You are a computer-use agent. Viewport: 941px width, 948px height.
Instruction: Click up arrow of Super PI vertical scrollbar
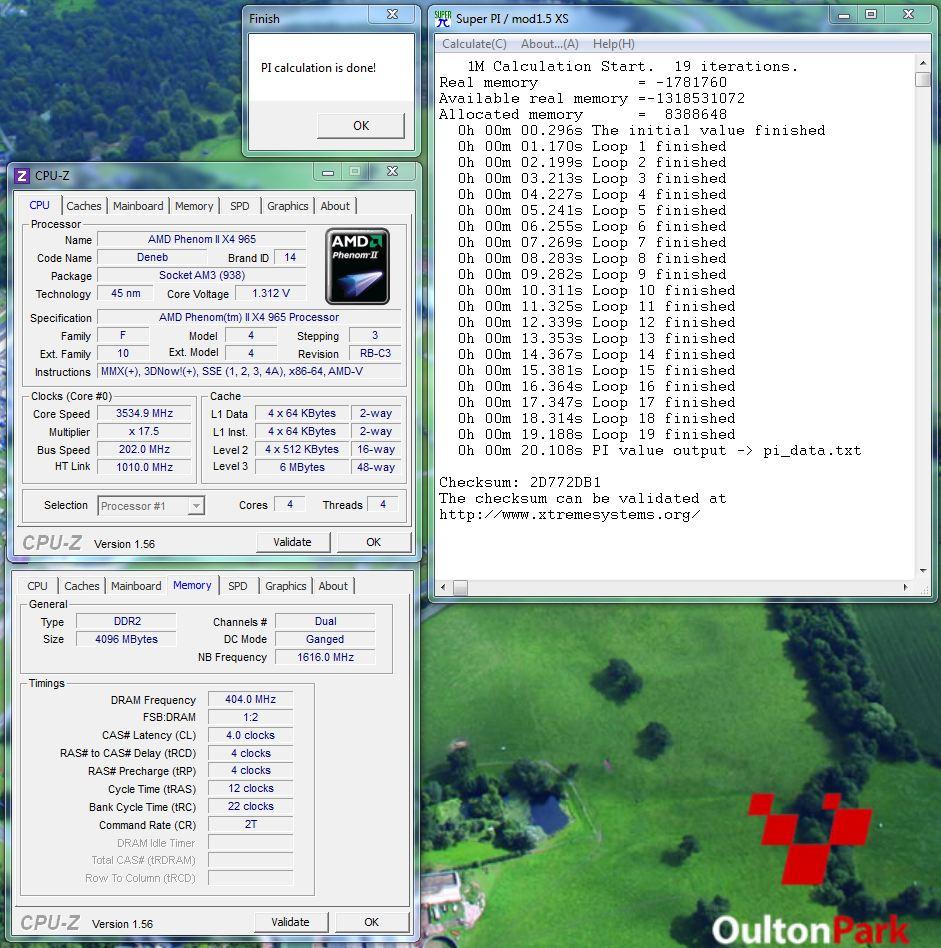point(923,62)
